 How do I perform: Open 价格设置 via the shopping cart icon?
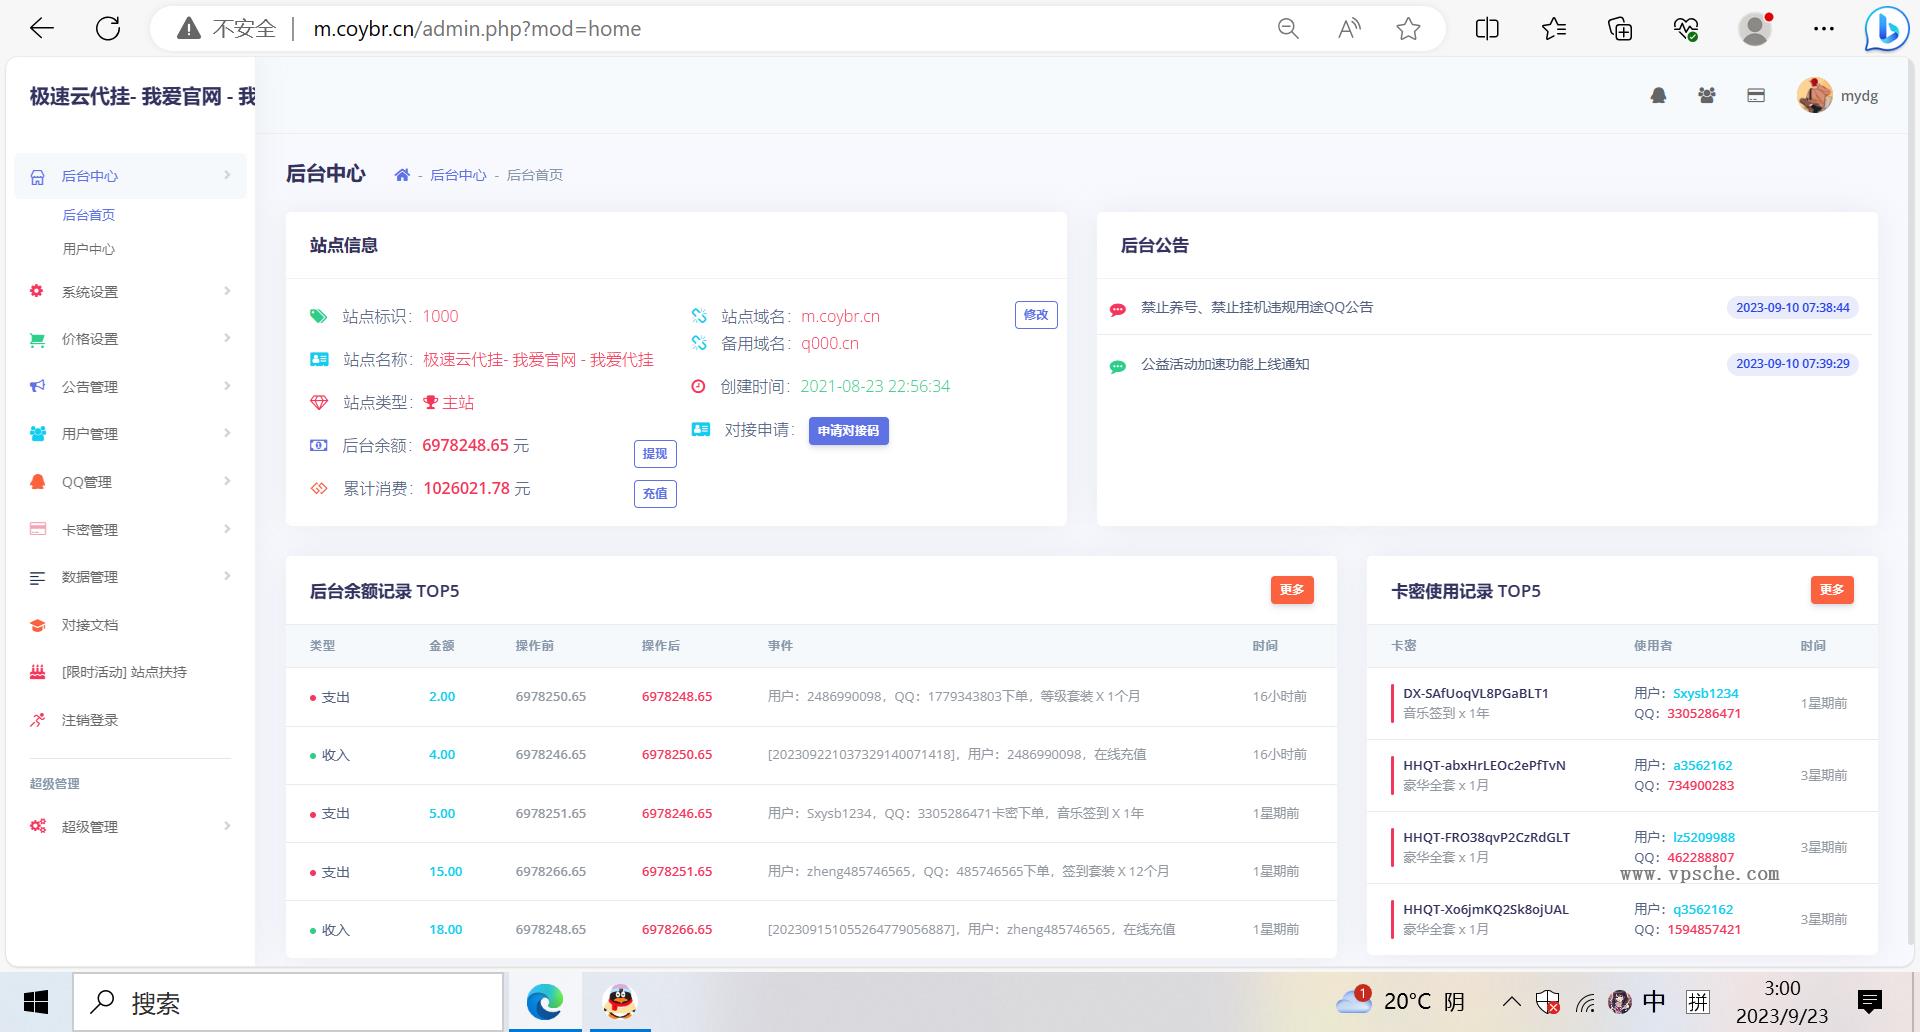tap(36, 338)
